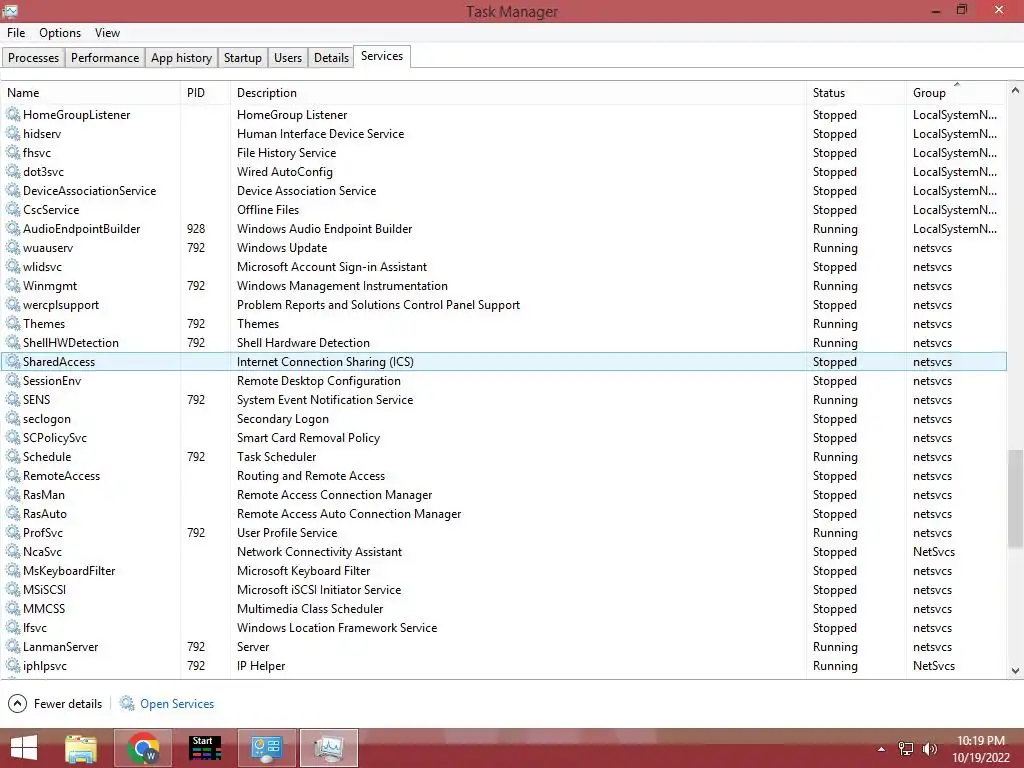Image resolution: width=1024 pixels, height=768 pixels.
Task: Open File Explorer from the taskbar
Action: [x=81, y=748]
